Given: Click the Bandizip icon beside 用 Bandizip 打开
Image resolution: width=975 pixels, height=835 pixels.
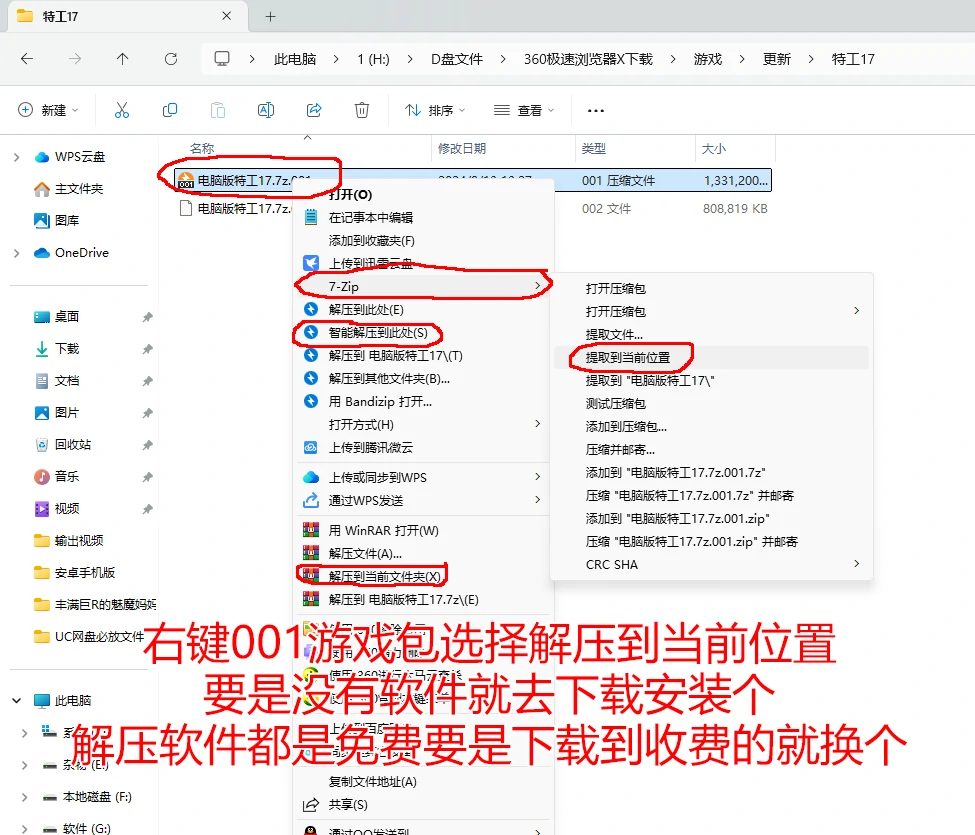Looking at the screenshot, I should click(311, 402).
